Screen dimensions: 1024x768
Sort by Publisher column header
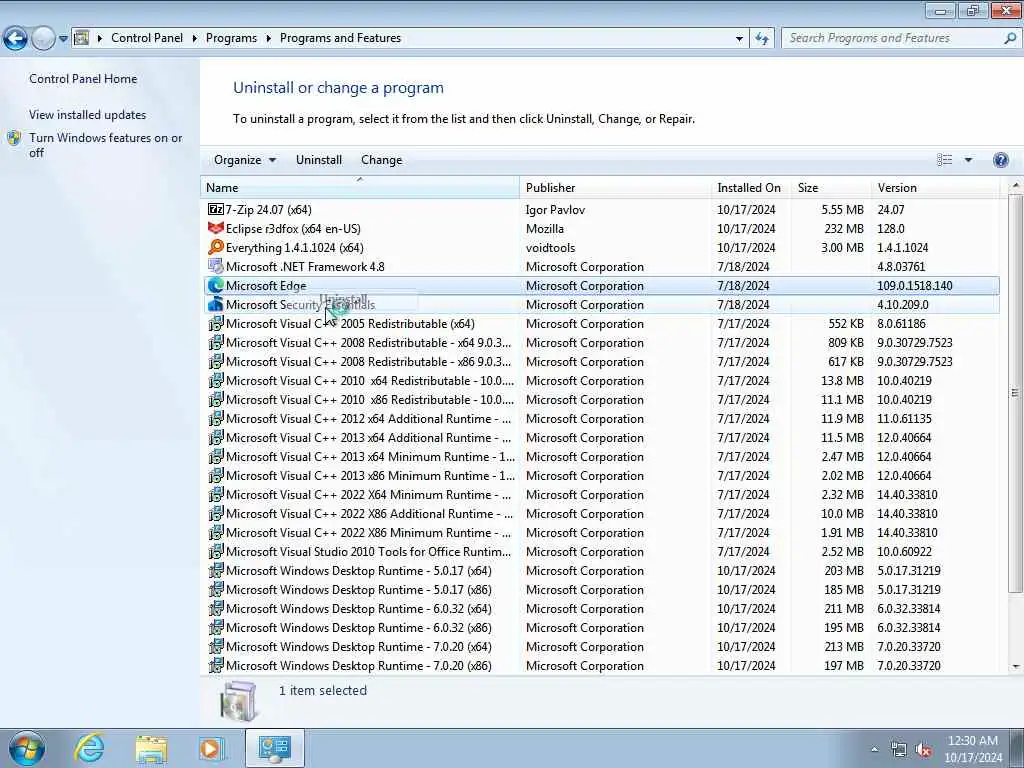[x=615, y=187]
